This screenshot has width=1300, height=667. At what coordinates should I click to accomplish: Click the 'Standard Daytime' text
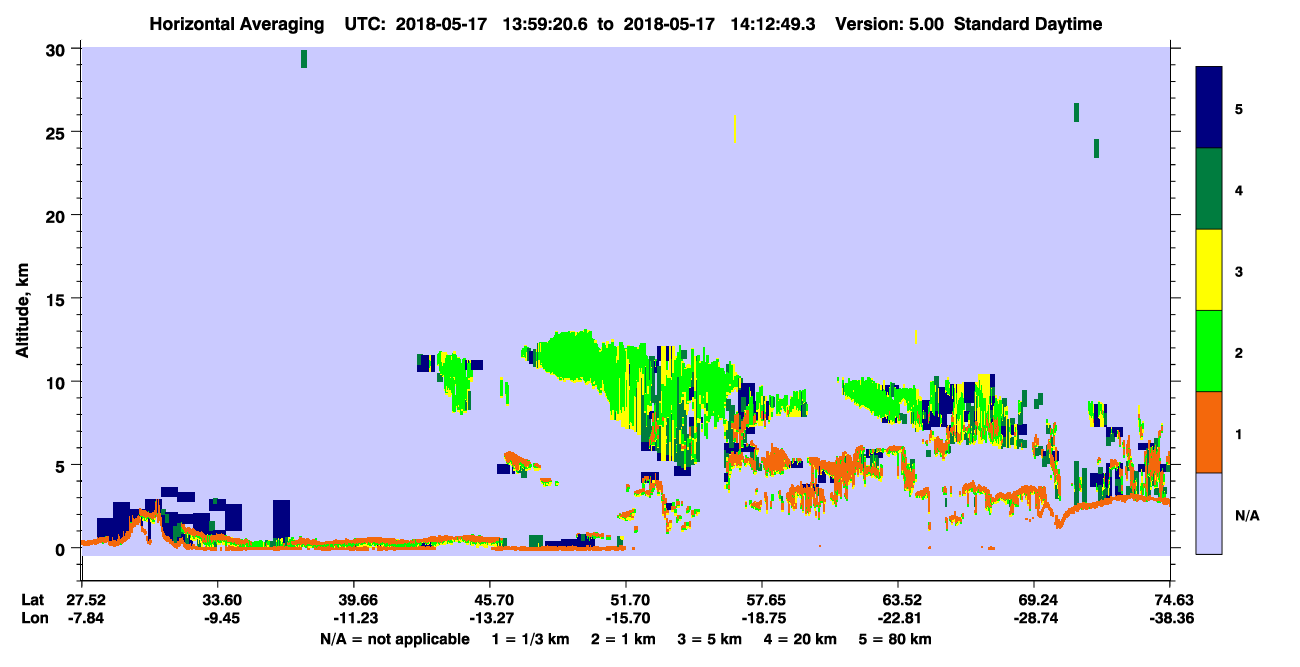[x=1028, y=24]
